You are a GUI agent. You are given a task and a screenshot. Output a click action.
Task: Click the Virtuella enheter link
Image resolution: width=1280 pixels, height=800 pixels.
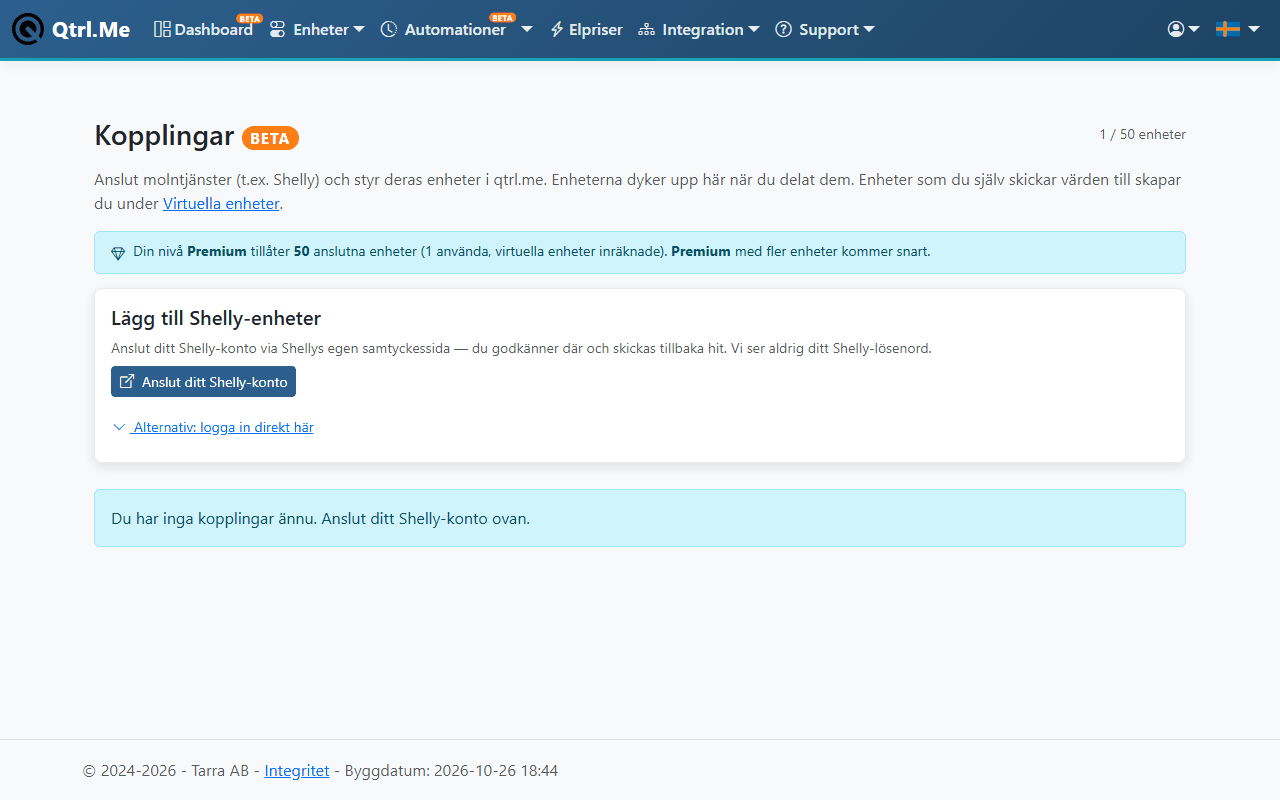(221, 203)
